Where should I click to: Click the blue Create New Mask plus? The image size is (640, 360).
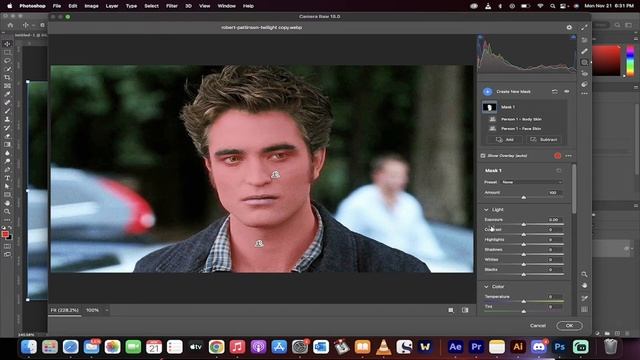pos(487,92)
